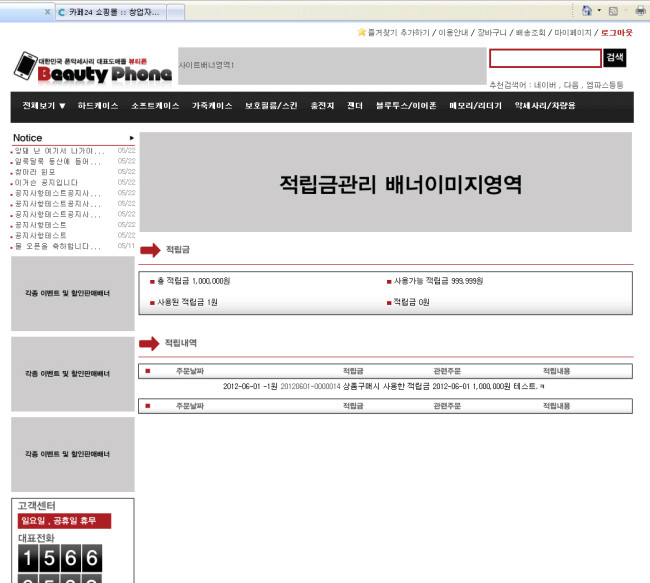Click the 적립금관리 banner image

(x=385, y=184)
